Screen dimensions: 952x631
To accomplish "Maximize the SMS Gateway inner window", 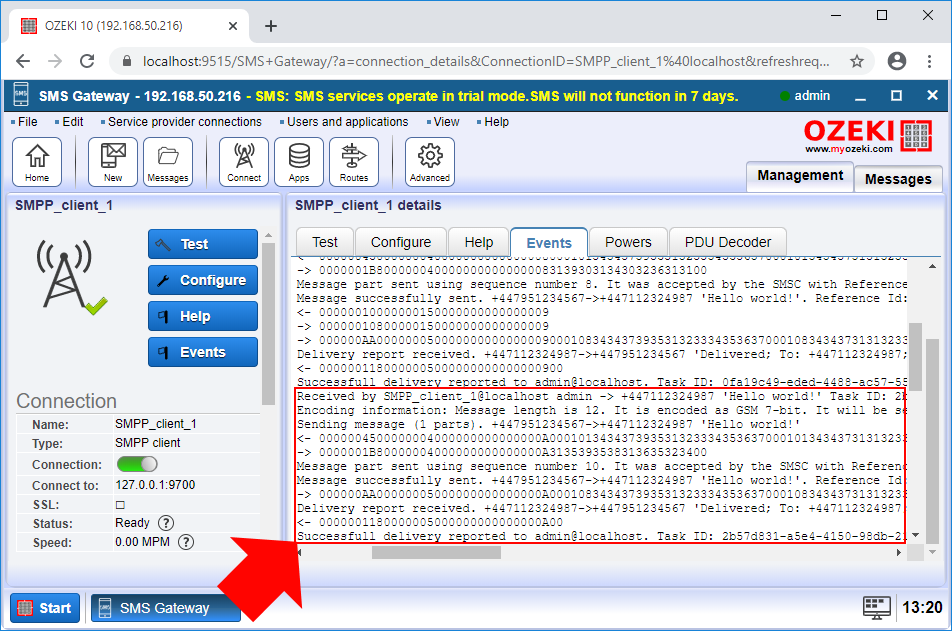I will point(896,96).
